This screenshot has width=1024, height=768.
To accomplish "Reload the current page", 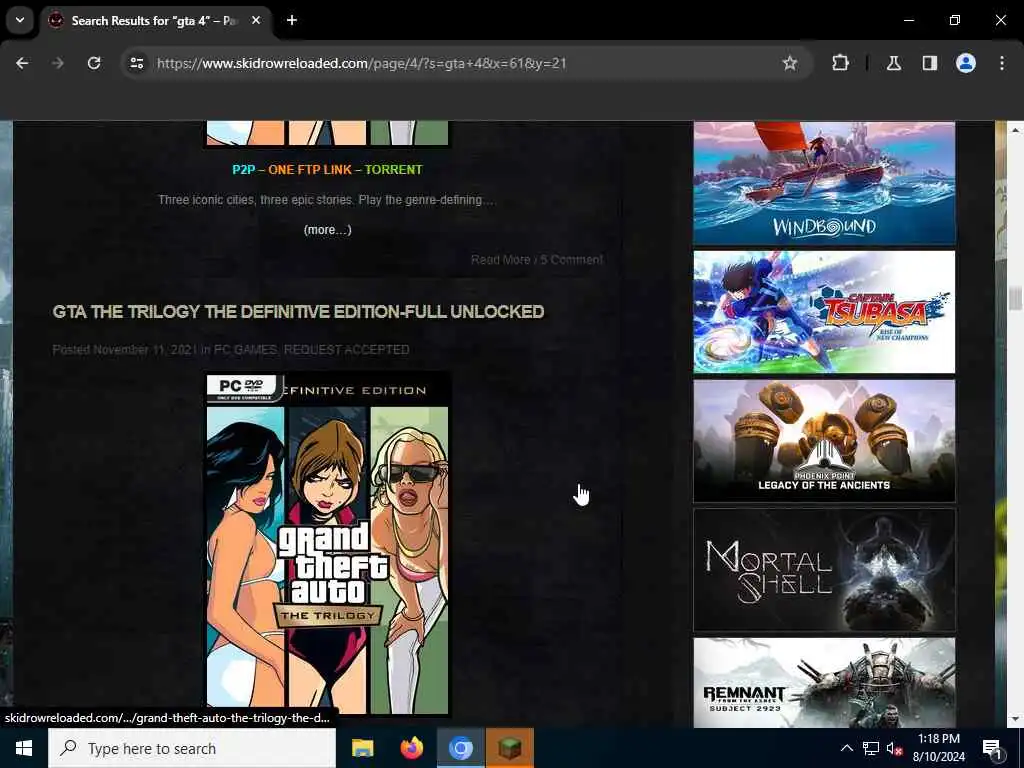I will [x=94, y=63].
